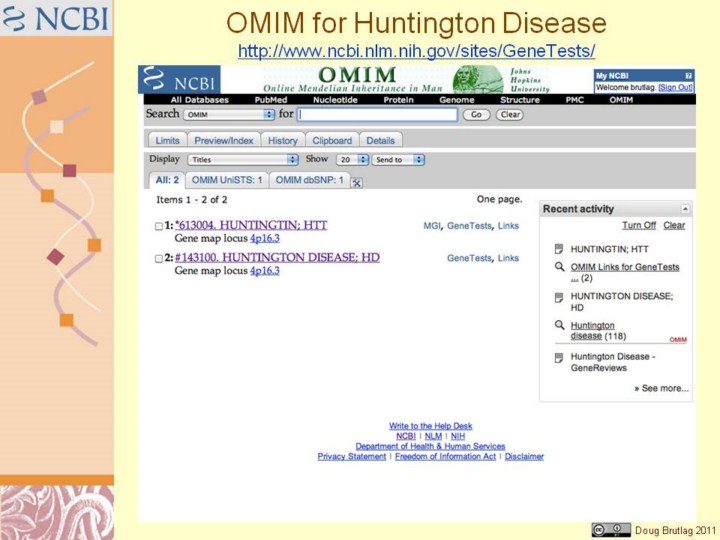Turn Off recent activity tracking
Image resolution: width=720 pixels, height=540 pixels.
(639, 226)
